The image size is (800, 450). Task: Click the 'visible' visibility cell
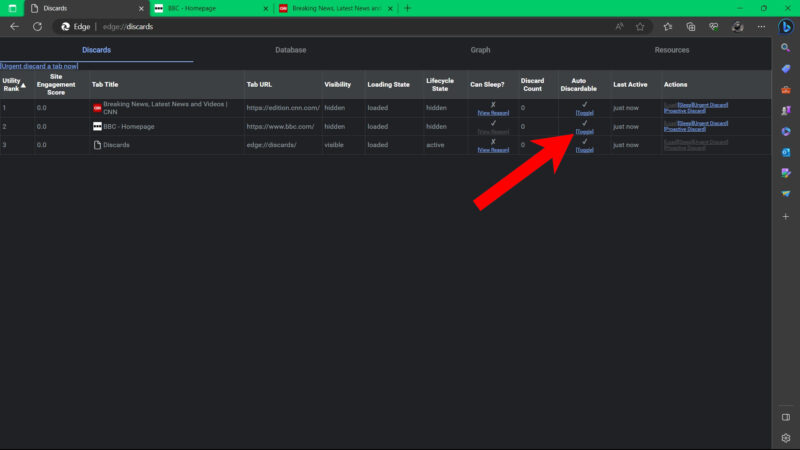334,145
